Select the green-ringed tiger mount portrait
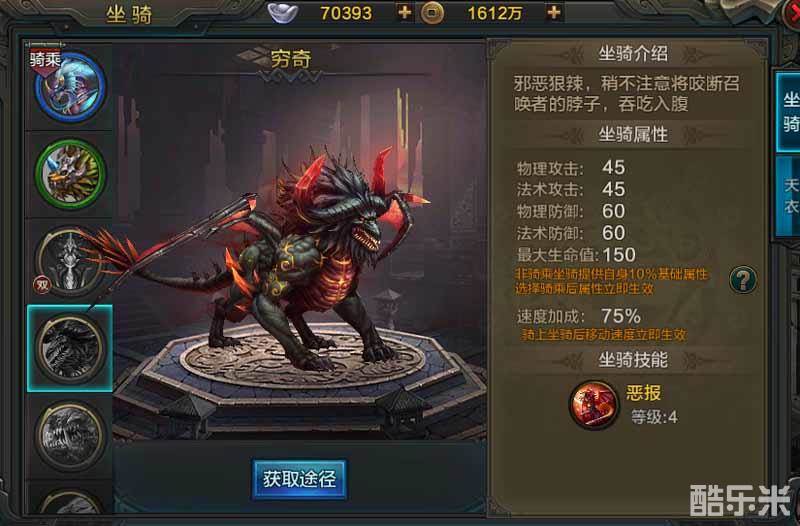Image resolution: width=800 pixels, height=526 pixels. pyautogui.click(x=70, y=174)
